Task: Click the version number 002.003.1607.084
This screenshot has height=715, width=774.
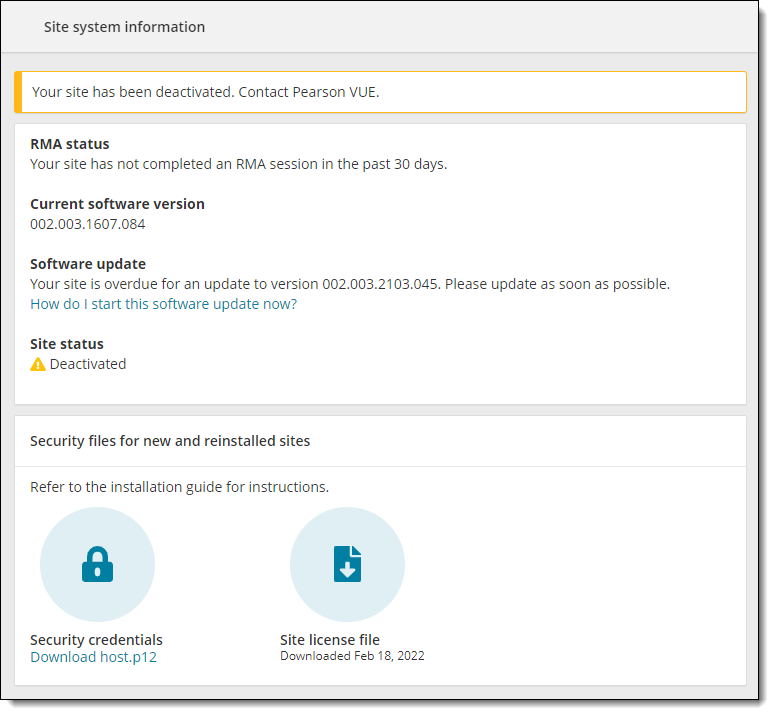Action: click(x=88, y=224)
